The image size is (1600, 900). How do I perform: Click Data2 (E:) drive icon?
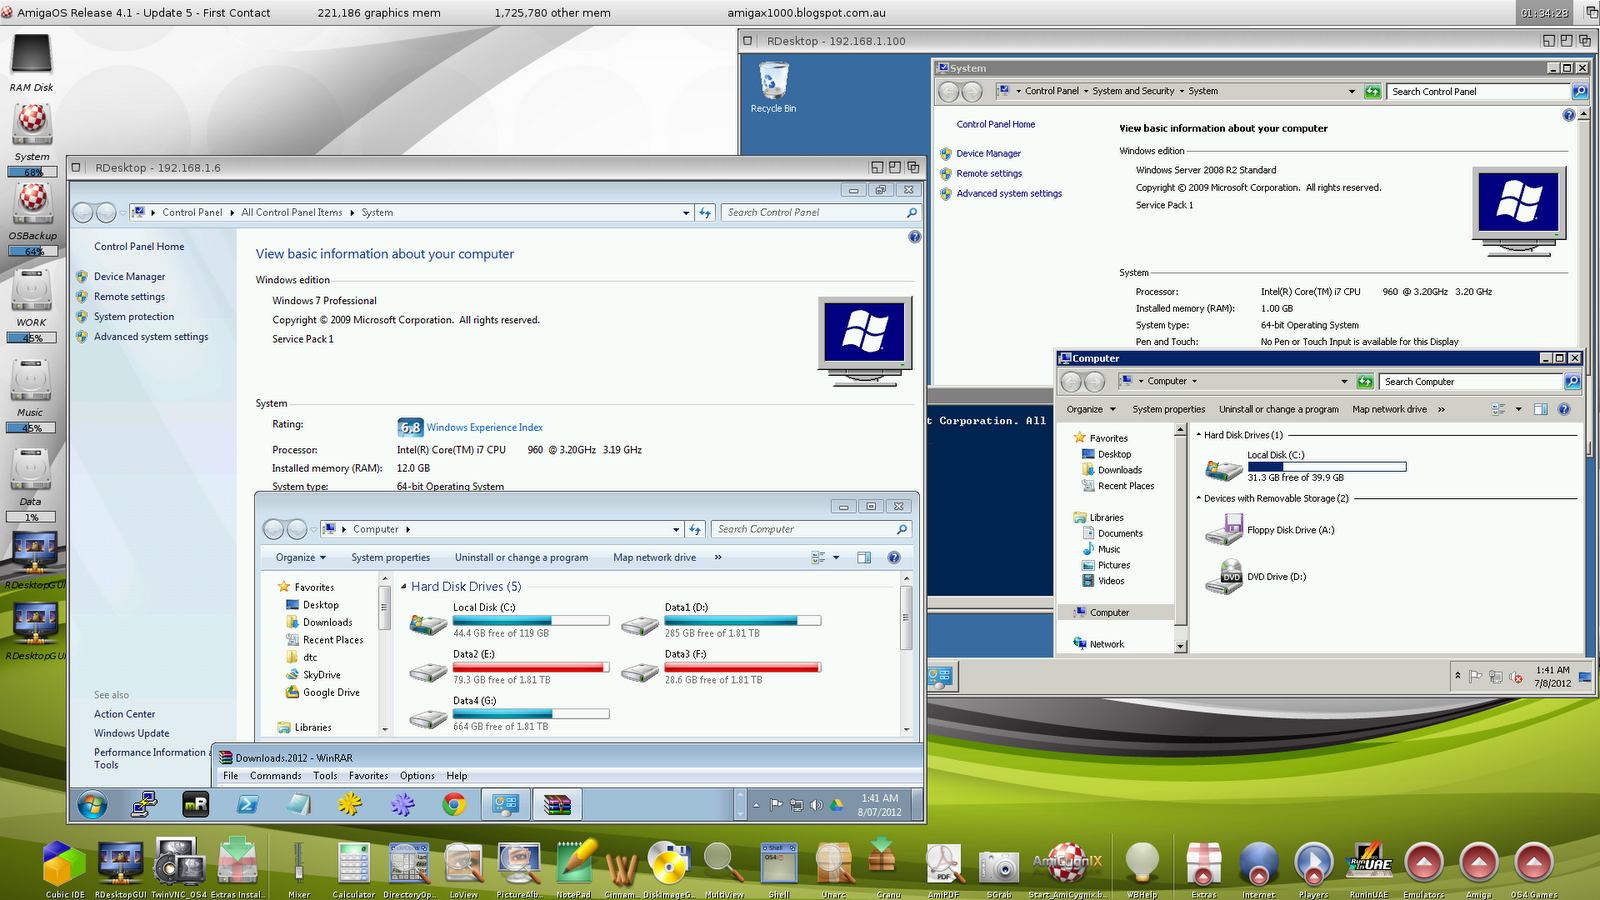coord(428,672)
